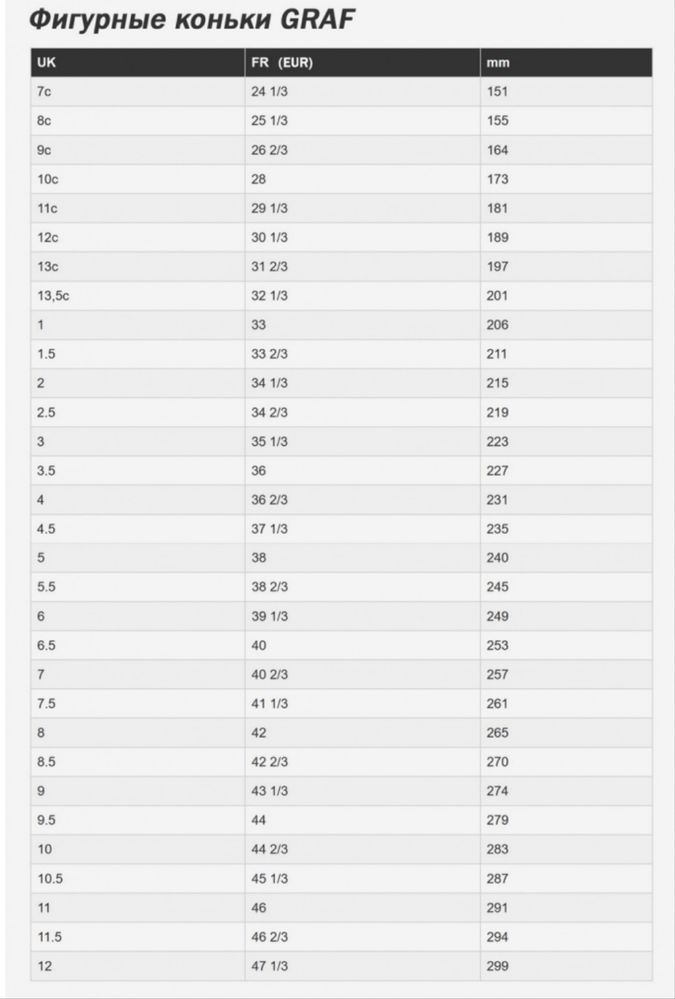Image resolution: width=675 pixels, height=999 pixels.
Task: Click the 257 mm value
Action: pos(497,675)
